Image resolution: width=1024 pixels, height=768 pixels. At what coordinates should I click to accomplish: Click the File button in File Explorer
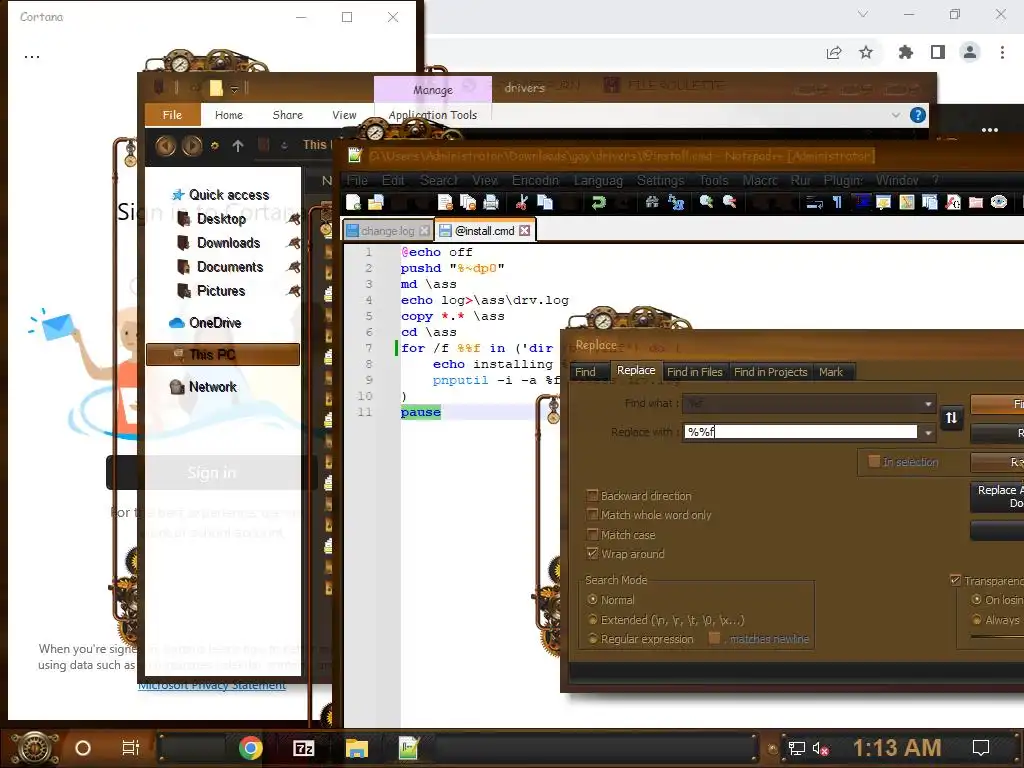172,115
